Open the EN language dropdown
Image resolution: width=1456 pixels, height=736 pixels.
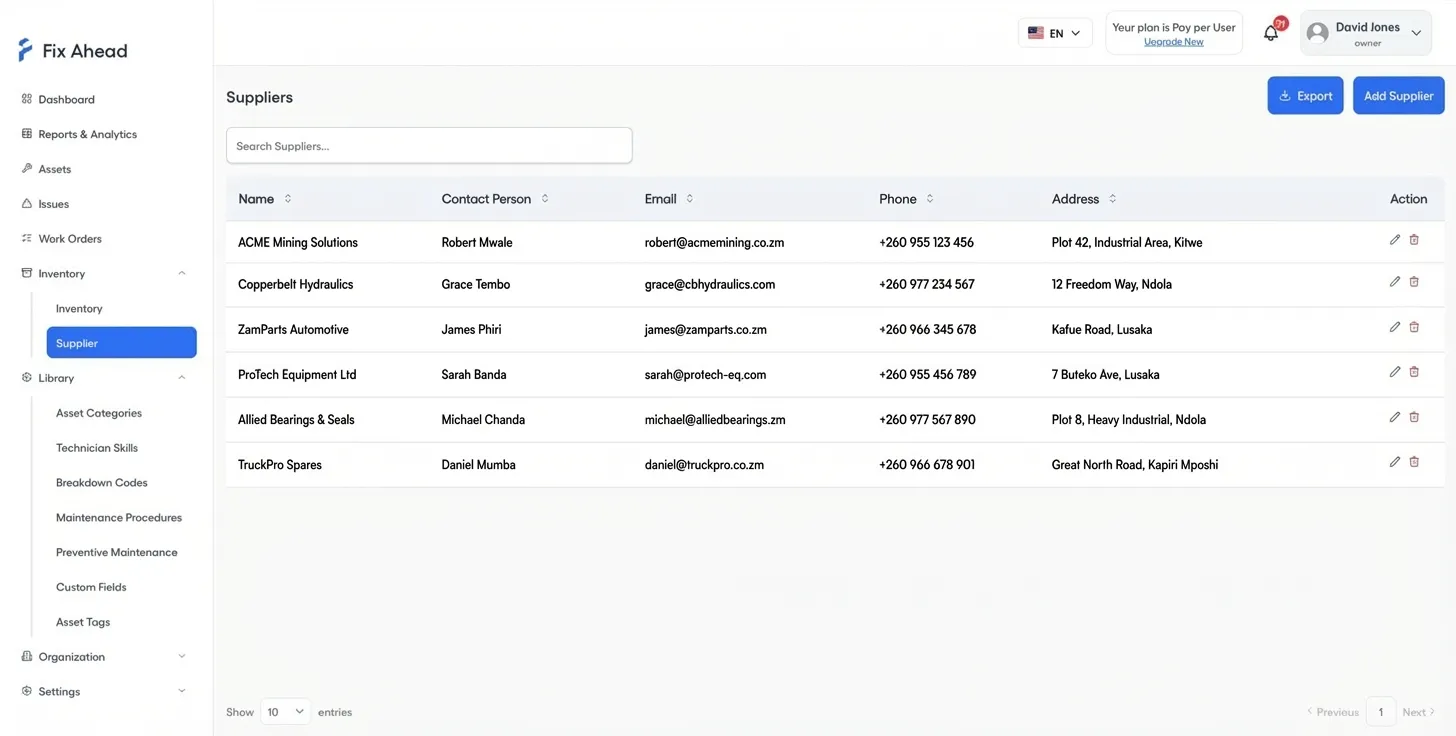[x=1055, y=32]
